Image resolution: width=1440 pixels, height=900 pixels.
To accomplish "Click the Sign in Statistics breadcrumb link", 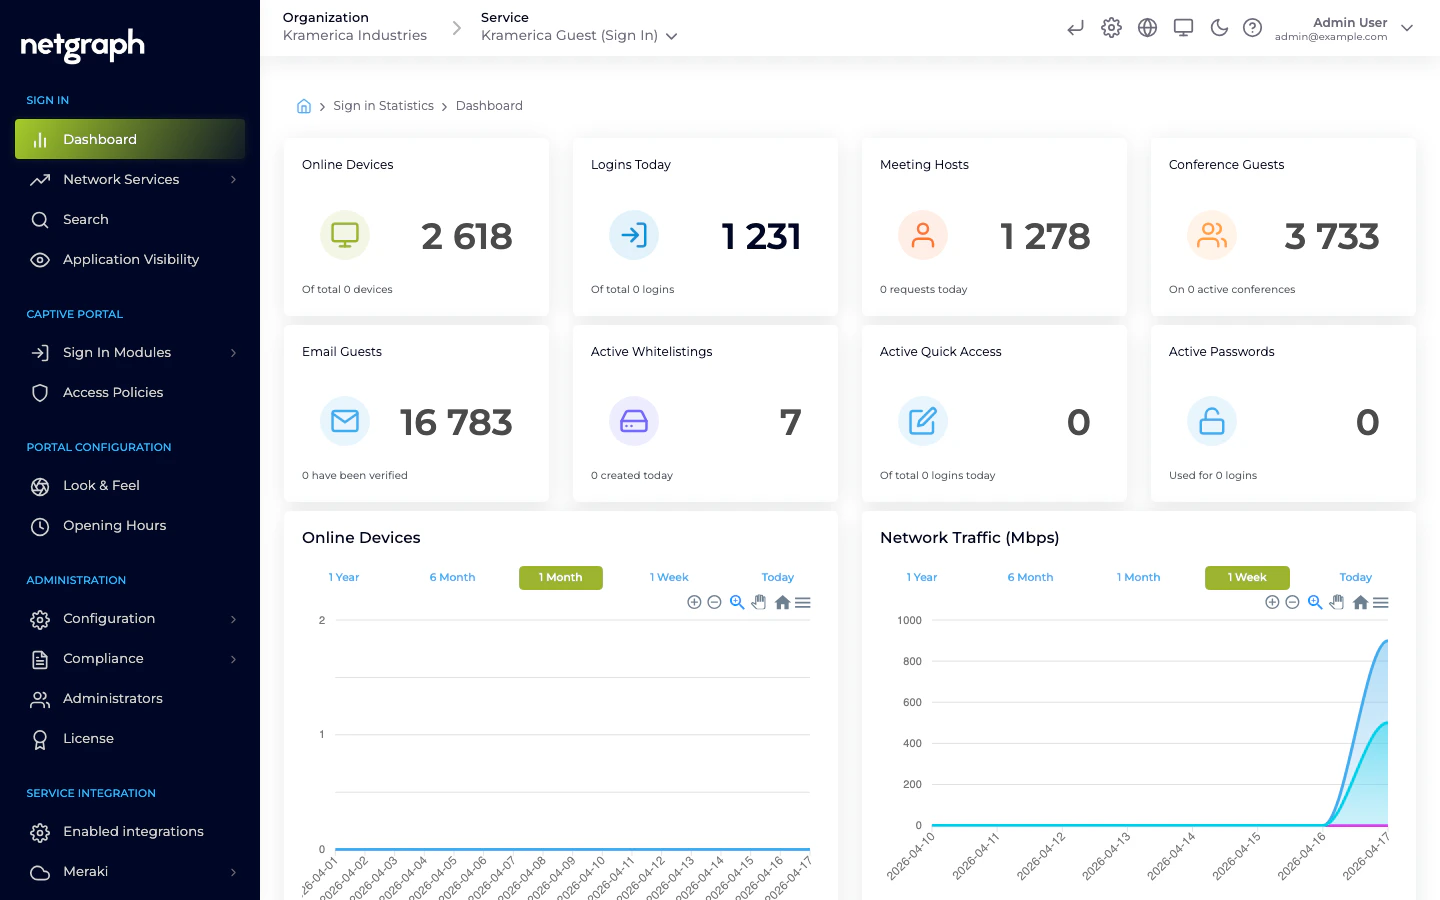I will (383, 105).
